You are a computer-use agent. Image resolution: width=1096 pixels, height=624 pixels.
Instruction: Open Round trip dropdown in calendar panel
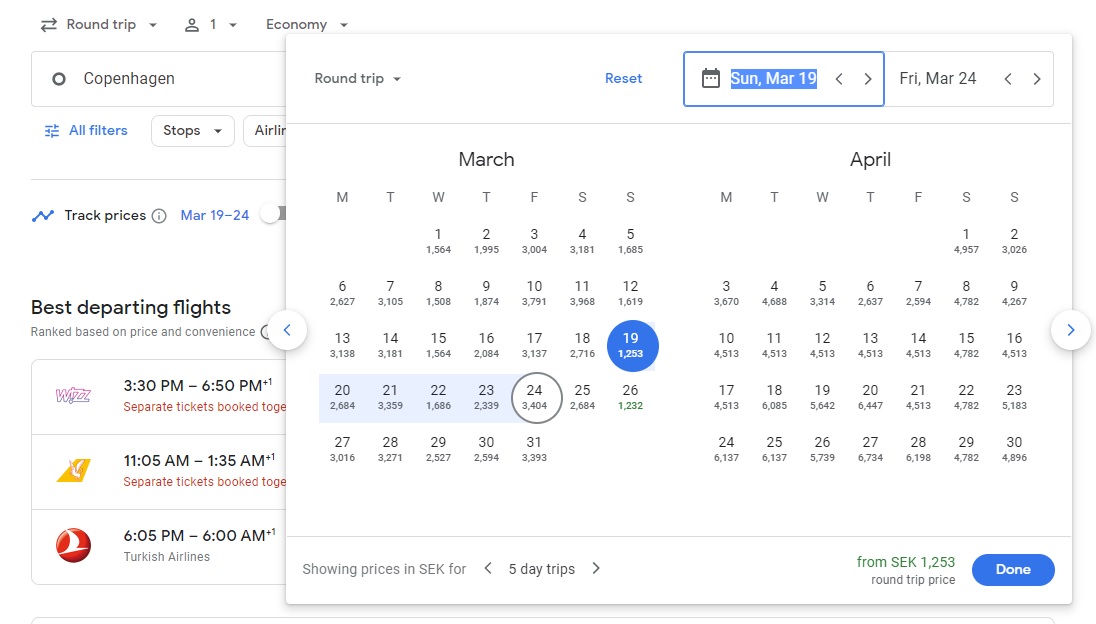[357, 79]
